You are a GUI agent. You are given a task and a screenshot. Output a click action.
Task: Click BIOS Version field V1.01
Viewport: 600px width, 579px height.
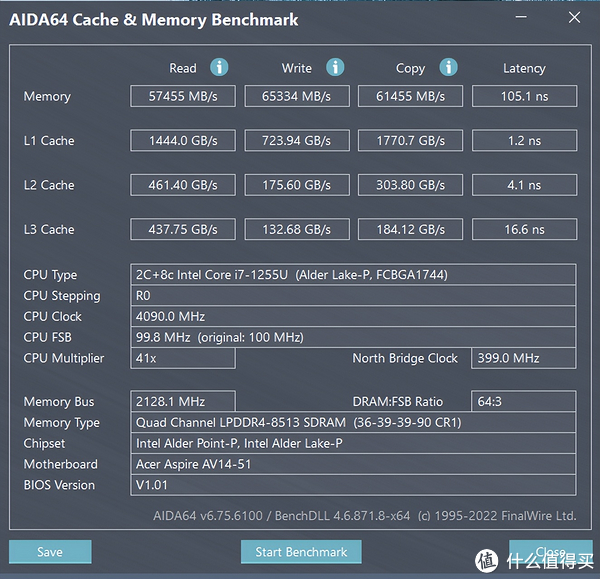click(353, 485)
